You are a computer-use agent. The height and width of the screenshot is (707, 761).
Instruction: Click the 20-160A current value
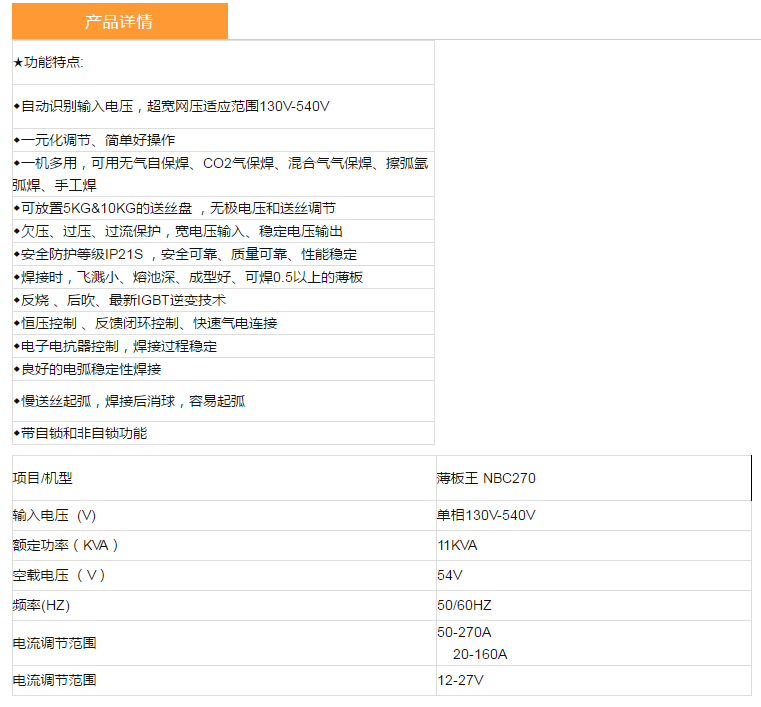point(480,655)
